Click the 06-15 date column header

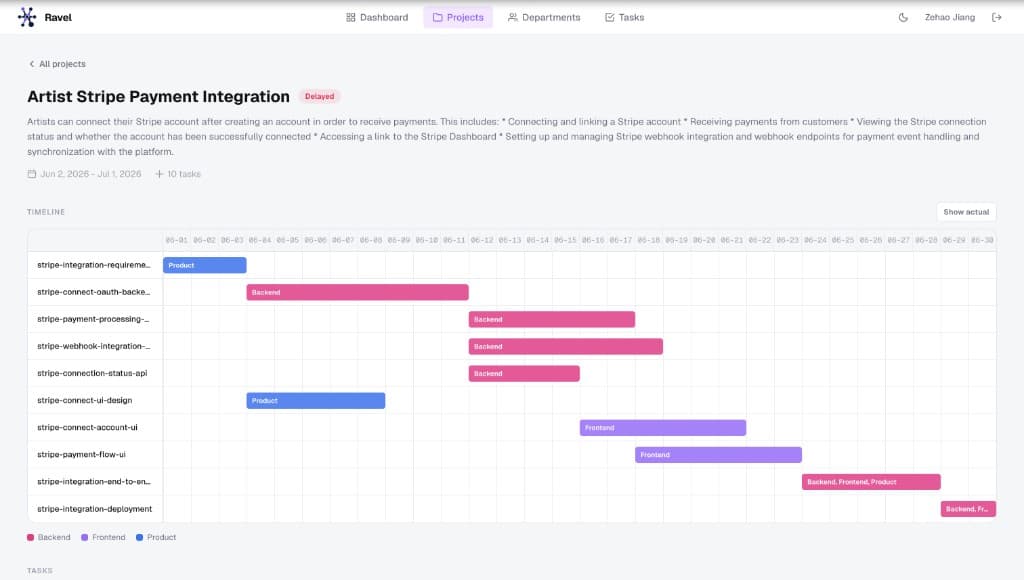565,240
